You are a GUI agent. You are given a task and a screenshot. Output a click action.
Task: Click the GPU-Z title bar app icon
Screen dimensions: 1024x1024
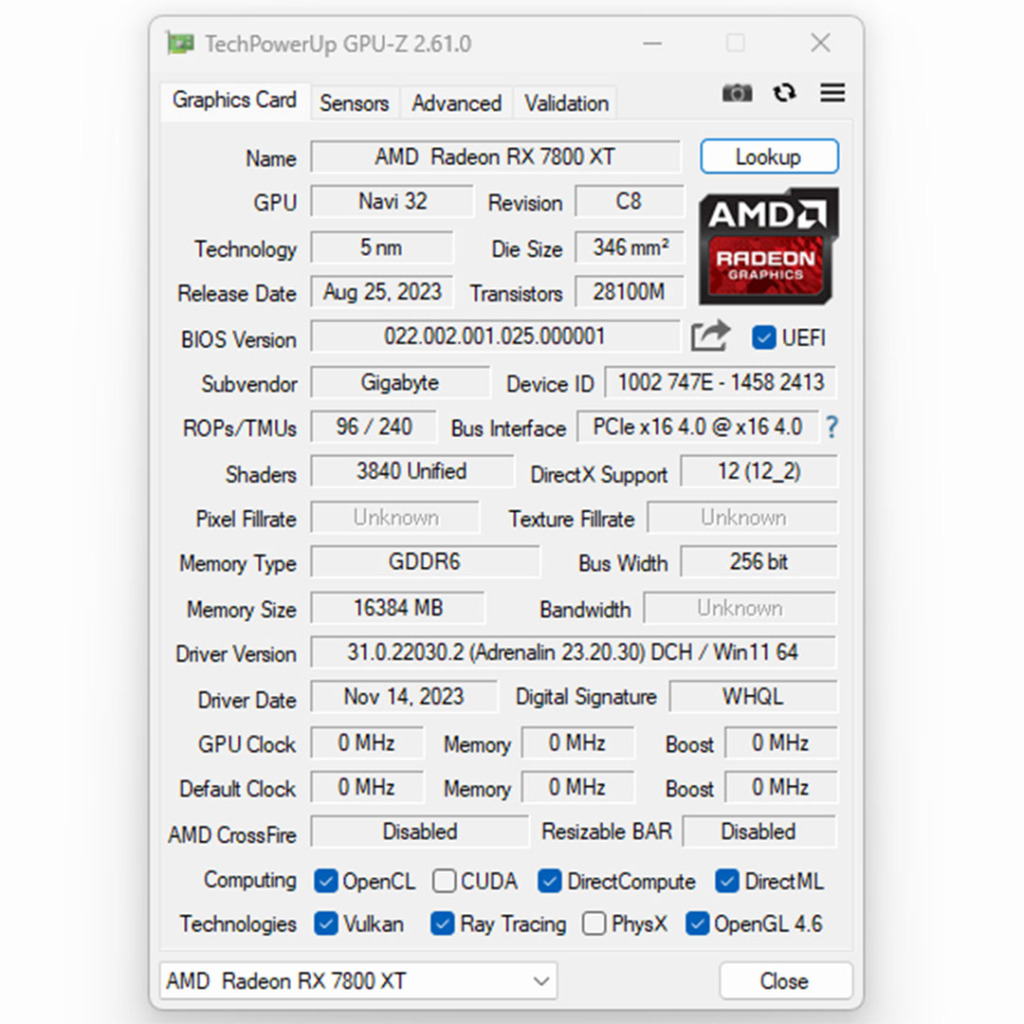[x=180, y=44]
